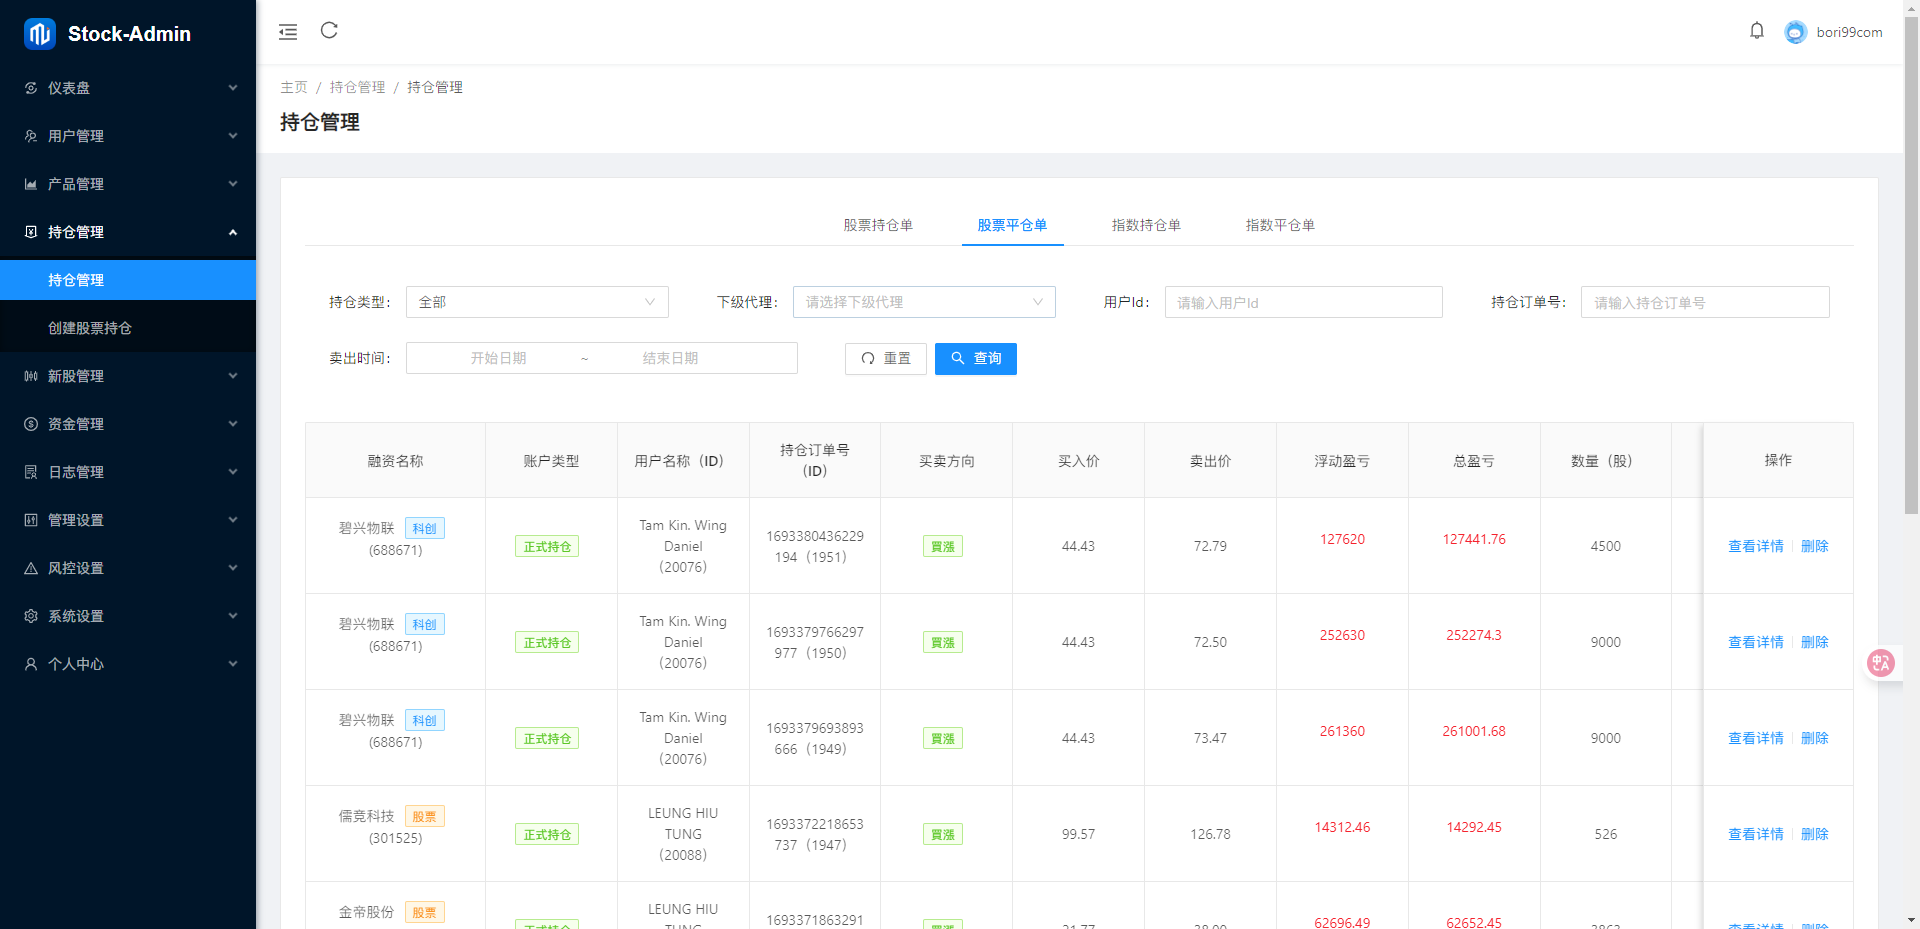Click the user avatar icon for bori99com
The width and height of the screenshot is (1920, 929).
1796,32
